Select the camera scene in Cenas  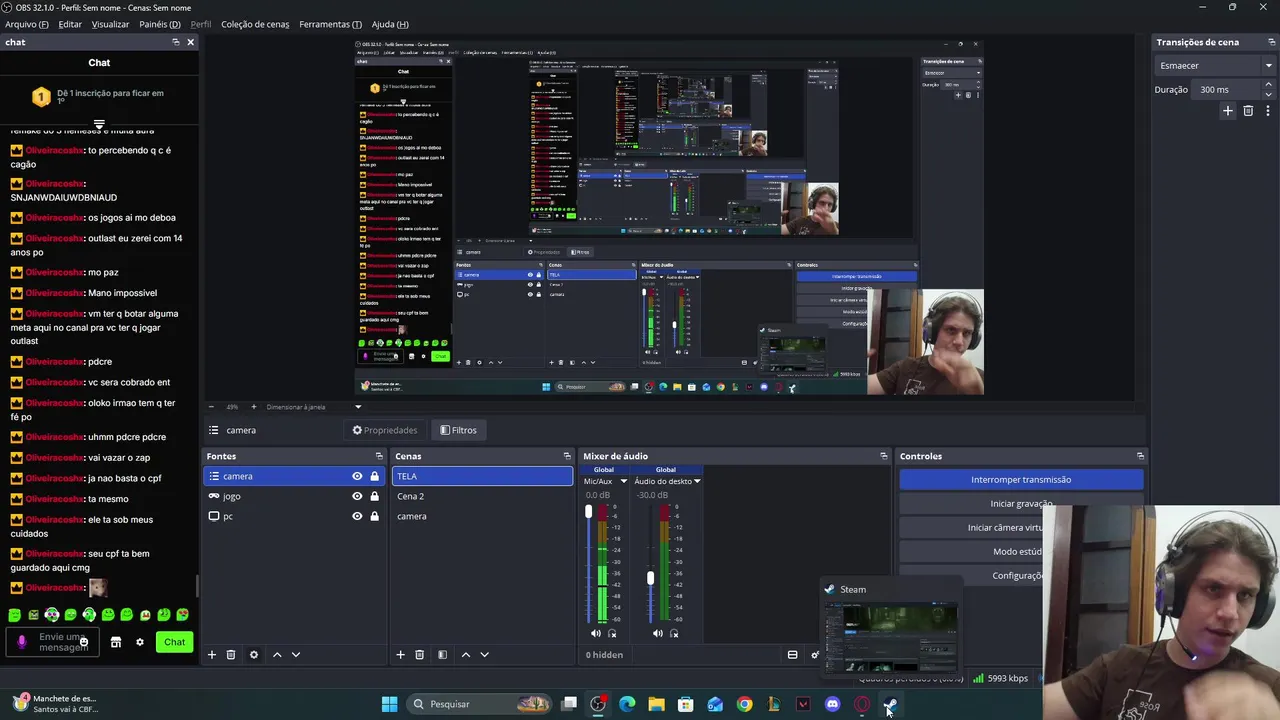coord(482,516)
